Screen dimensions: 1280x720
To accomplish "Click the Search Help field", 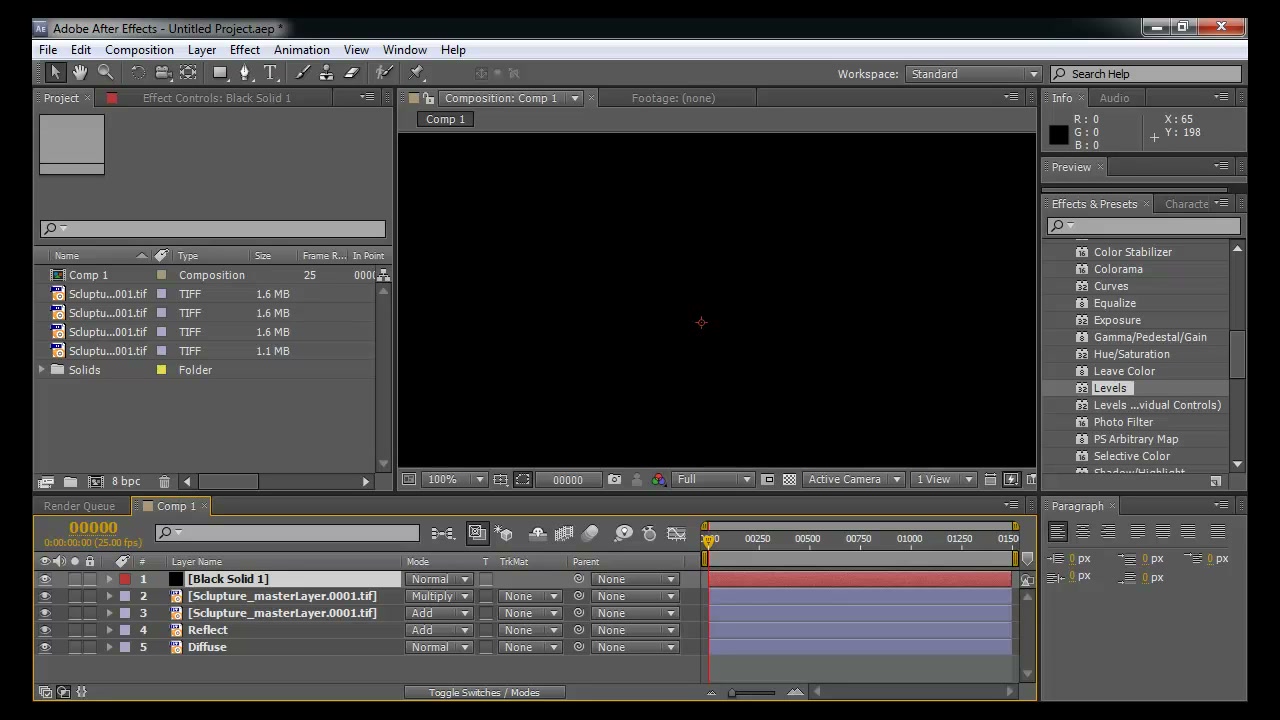I will click(1146, 74).
